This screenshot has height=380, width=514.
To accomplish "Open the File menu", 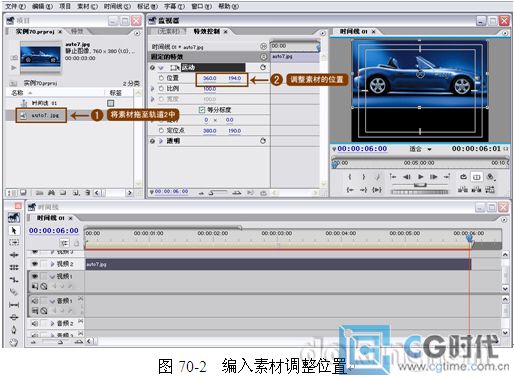I will pyautogui.click(x=15, y=6).
